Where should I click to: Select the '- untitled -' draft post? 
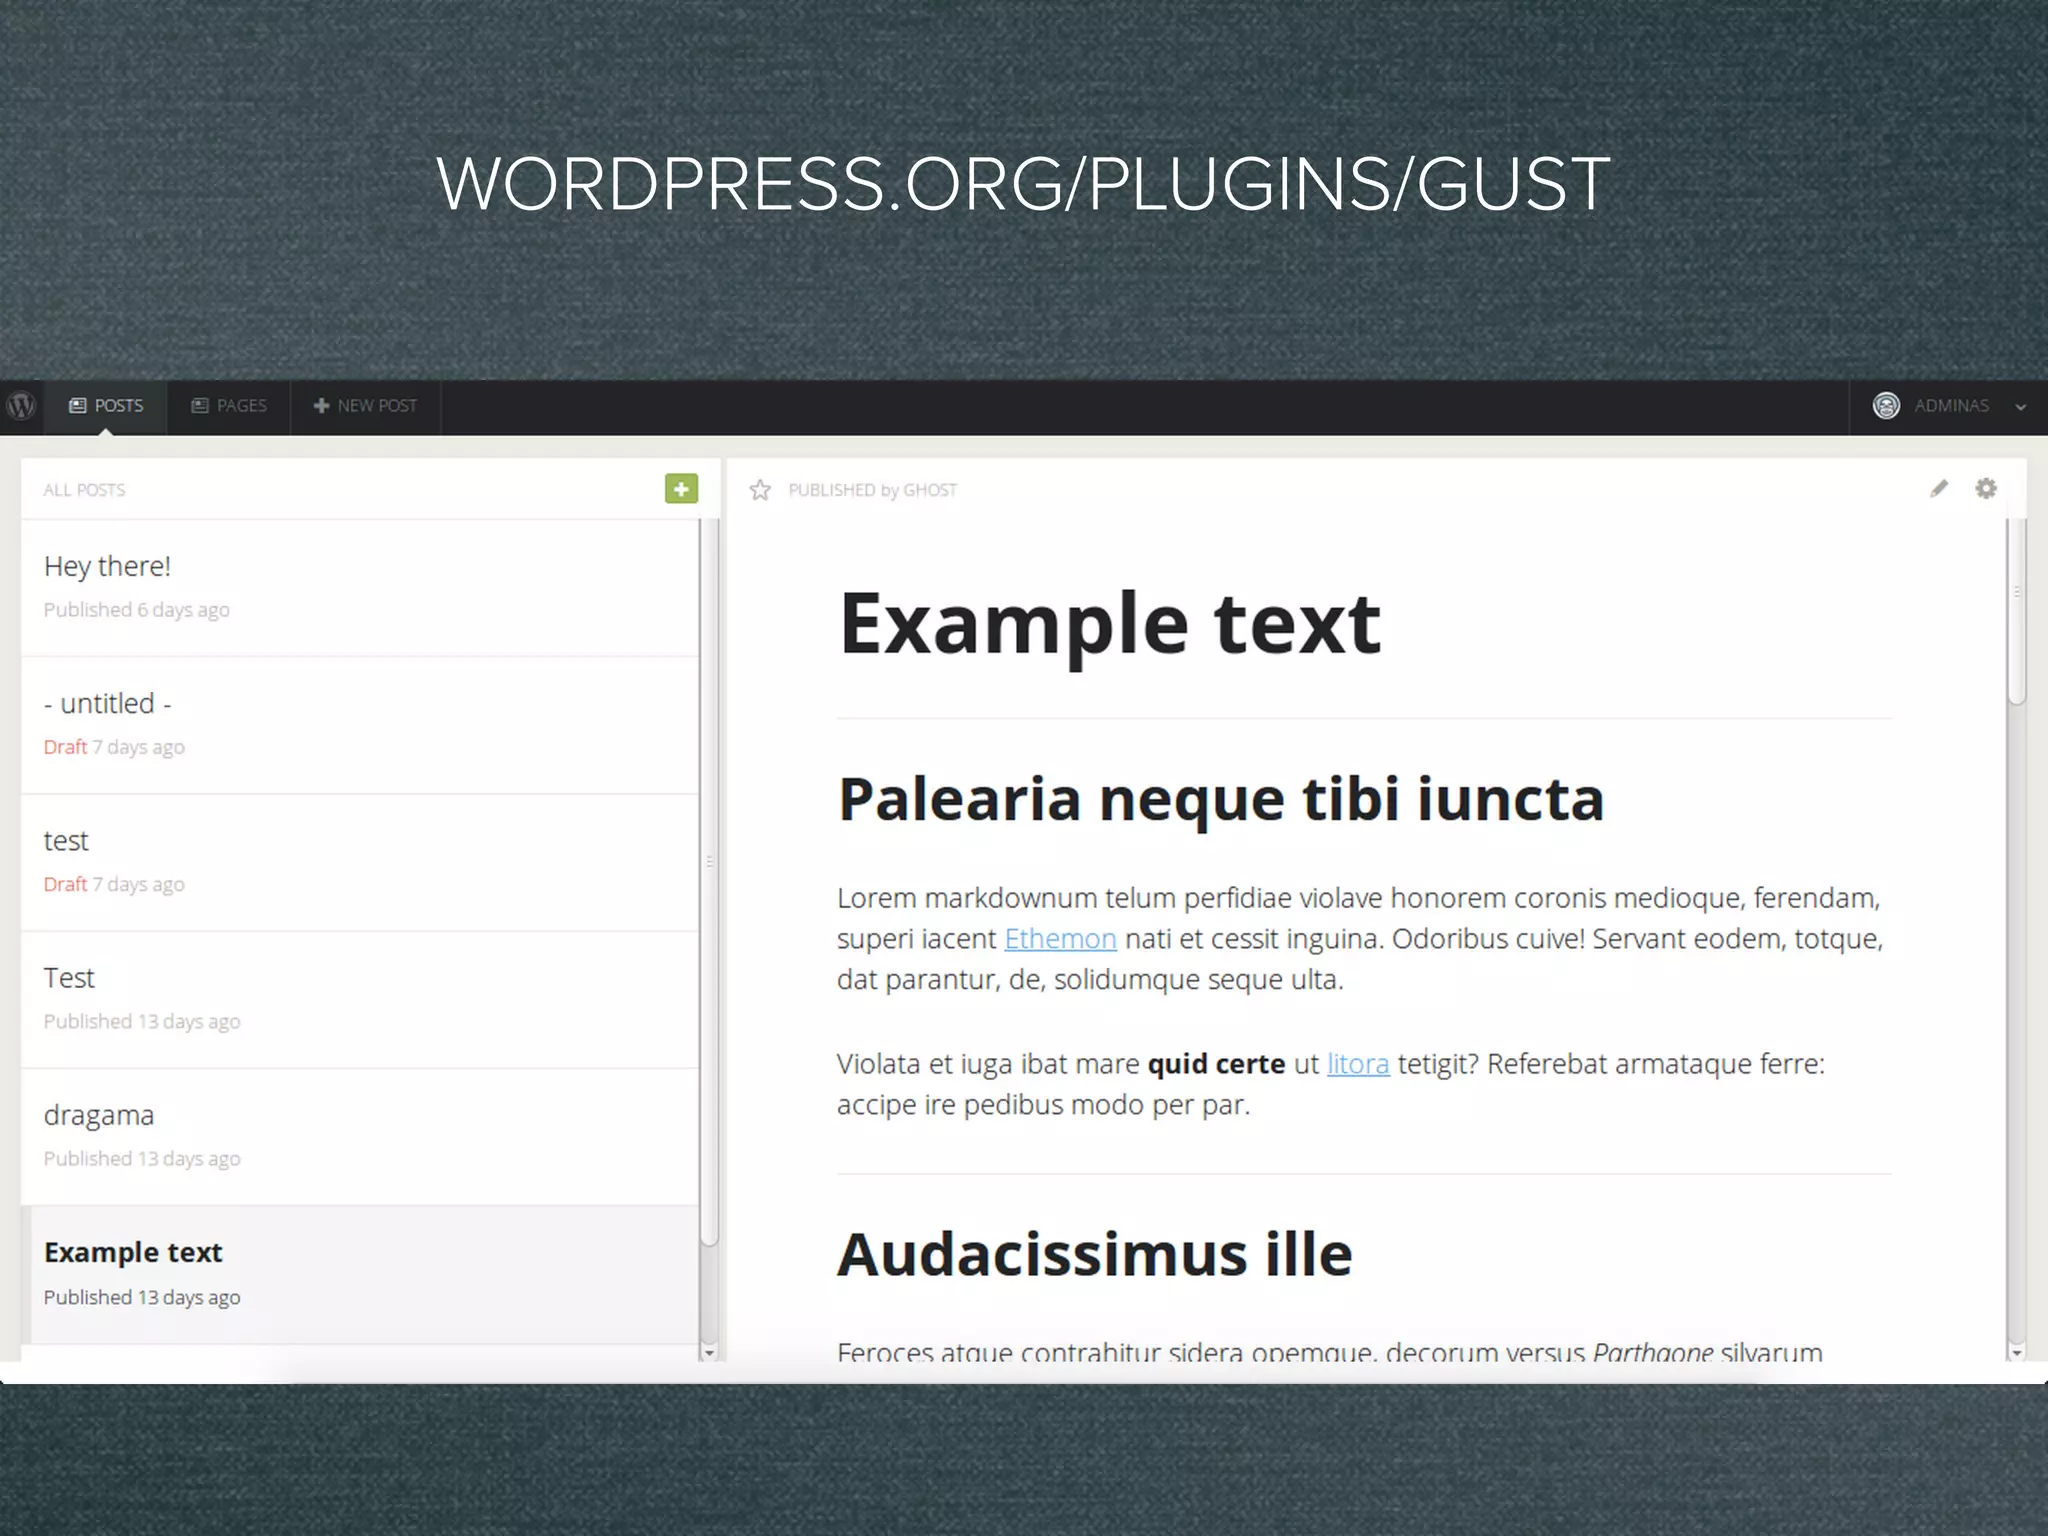pyautogui.click(x=360, y=726)
